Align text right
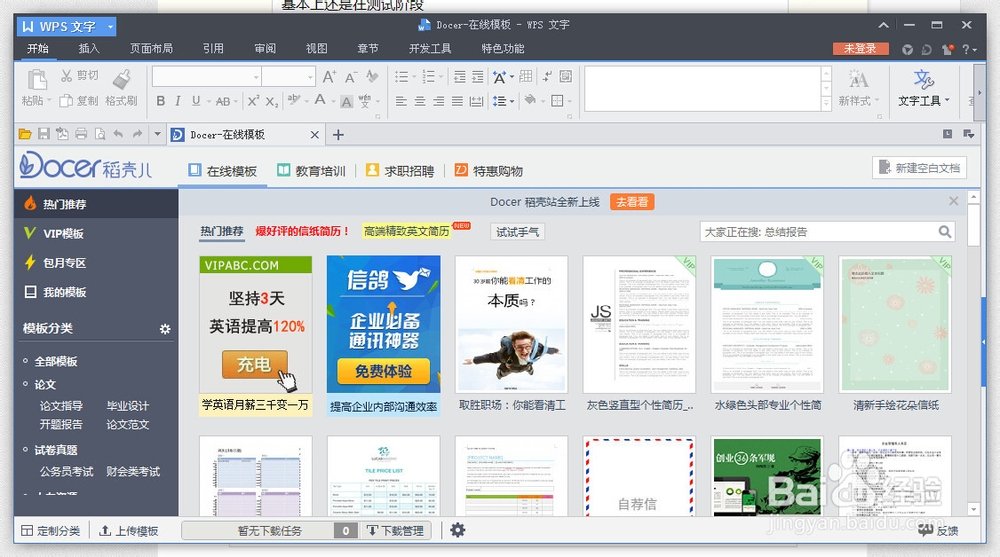1000x557 pixels. click(x=439, y=101)
